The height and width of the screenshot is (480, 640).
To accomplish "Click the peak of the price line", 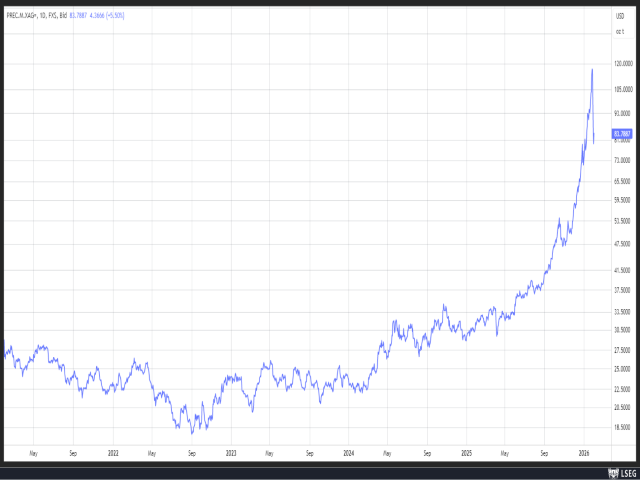I will [x=592, y=69].
